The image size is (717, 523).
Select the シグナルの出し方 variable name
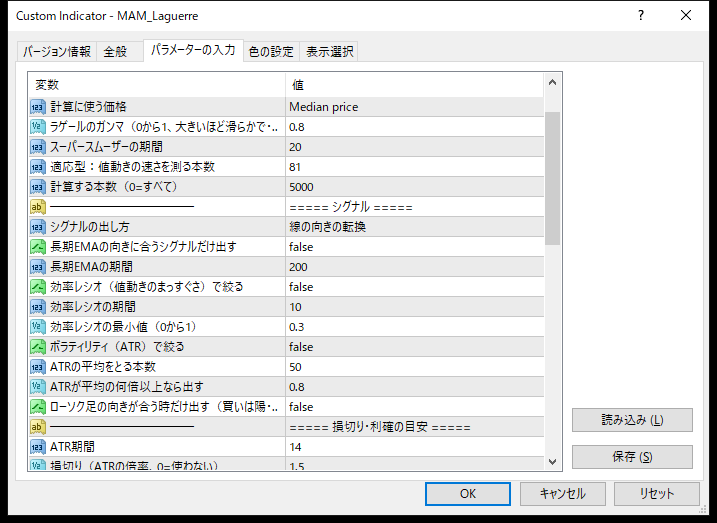point(90,227)
